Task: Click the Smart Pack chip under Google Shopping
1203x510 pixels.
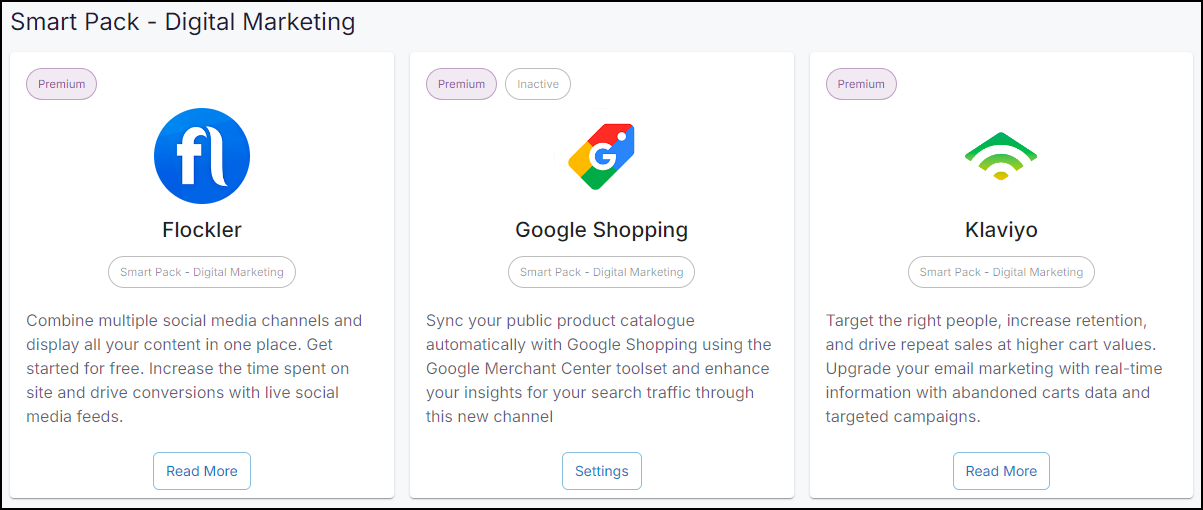Action: (x=602, y=272)
